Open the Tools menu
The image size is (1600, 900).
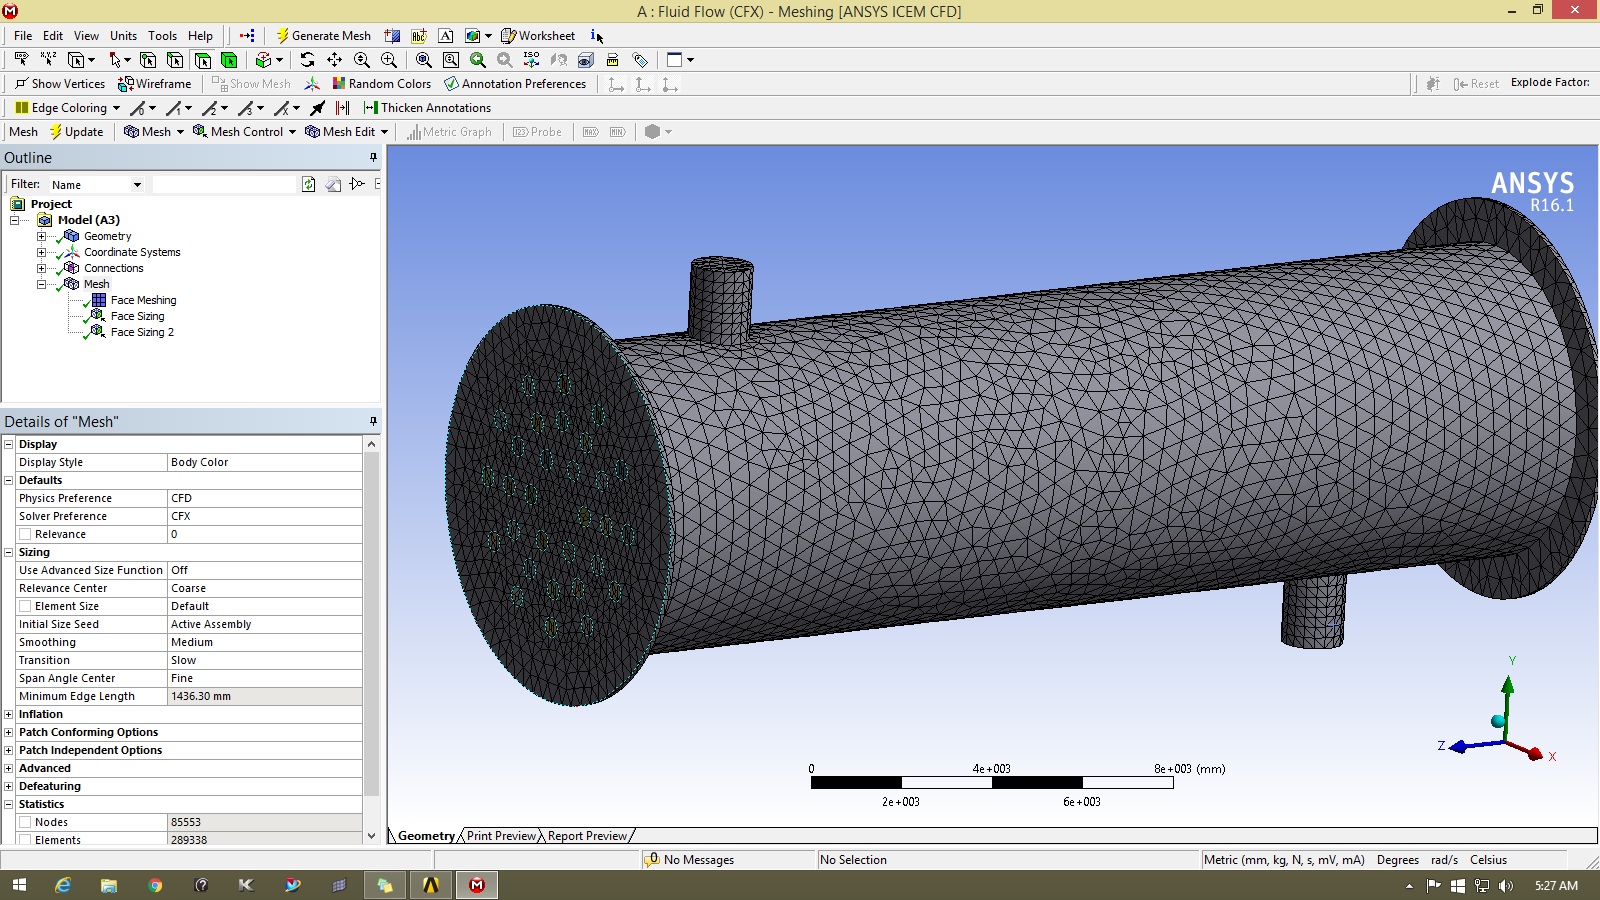point(162,35)
